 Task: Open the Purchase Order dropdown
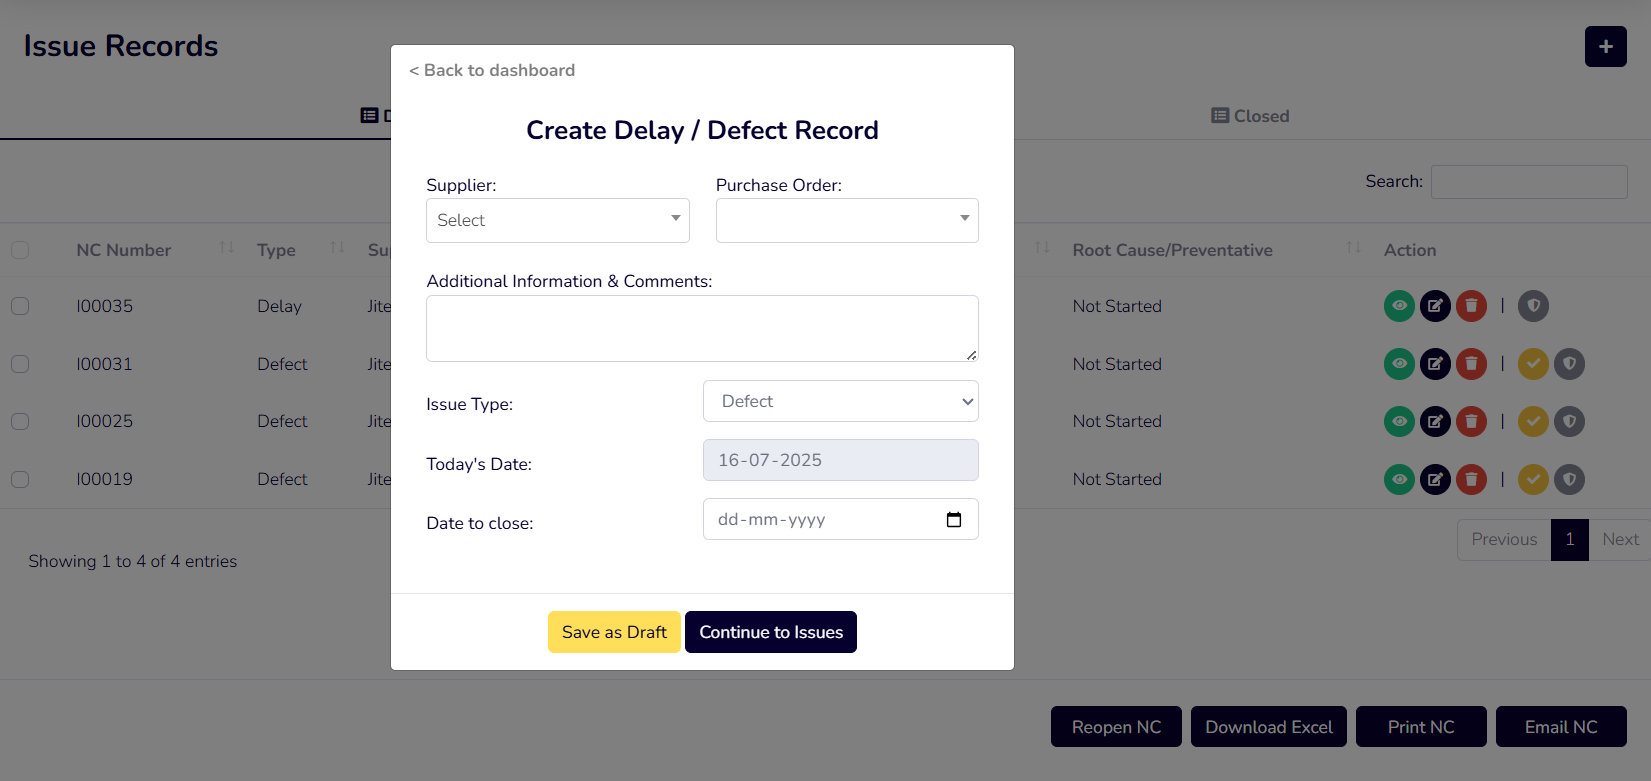pyautogui.click(x=847, y=220)
